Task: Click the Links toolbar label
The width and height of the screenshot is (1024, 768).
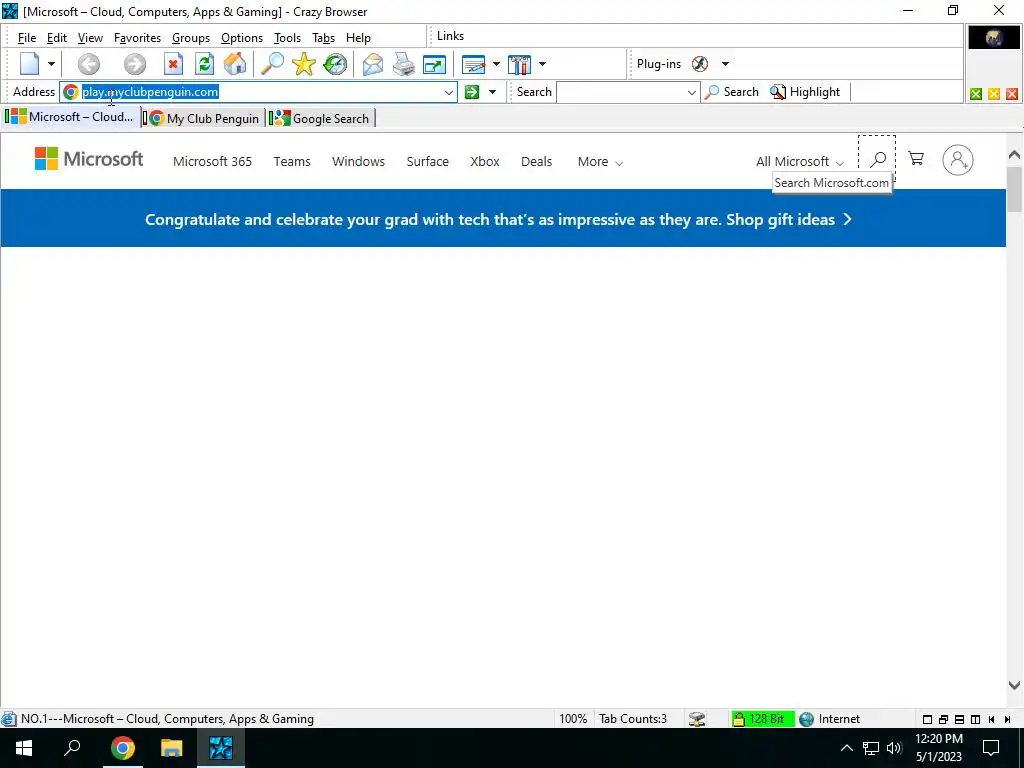Action: [451, 36]
